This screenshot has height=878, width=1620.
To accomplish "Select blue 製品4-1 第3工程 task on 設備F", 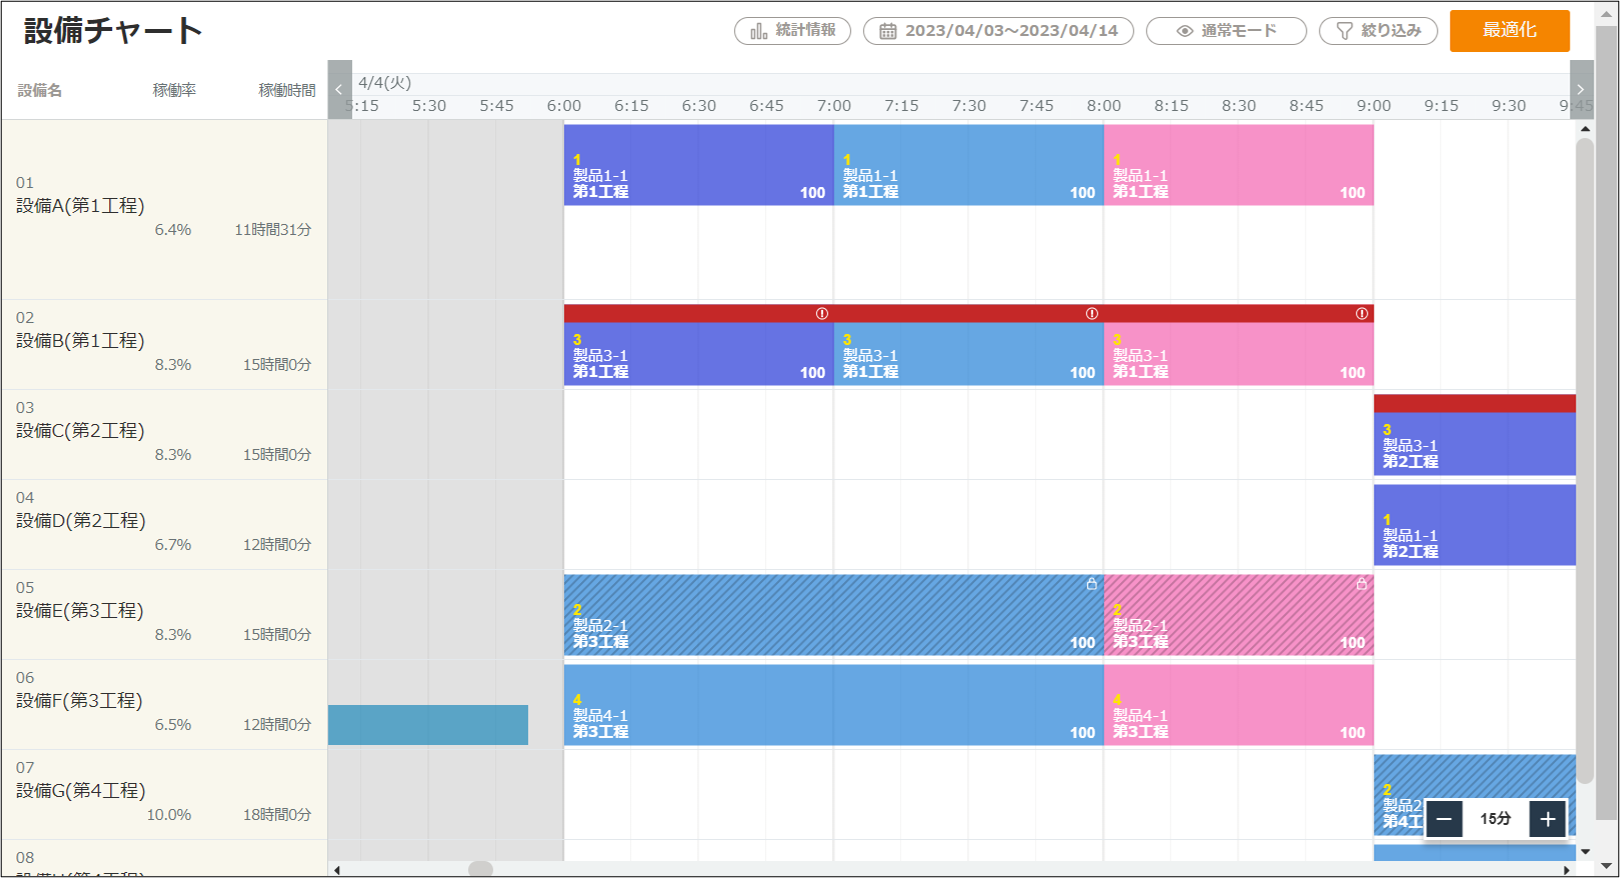I will pos(834,705).
